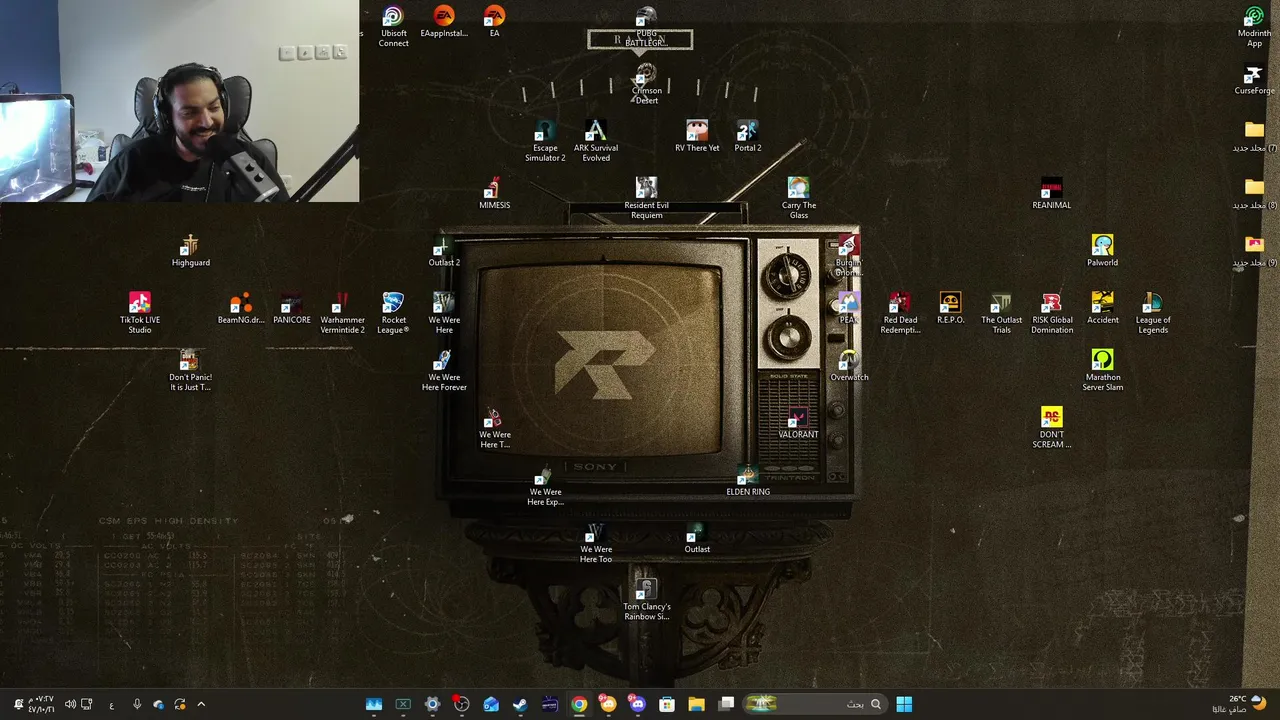This screenshot has width=1280, height=720.
Task: Select the ELDEN RING shortcut
Action: (x=748, y=481)
